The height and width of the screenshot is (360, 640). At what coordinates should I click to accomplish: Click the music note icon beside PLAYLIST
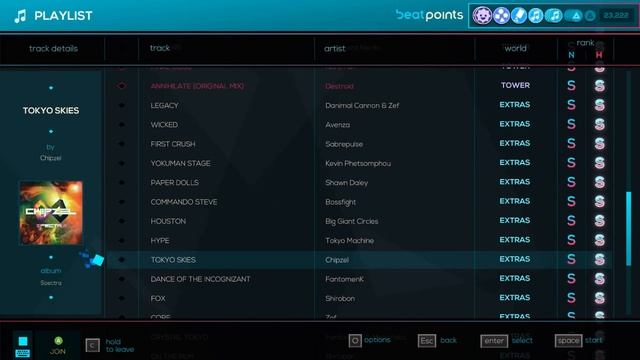click(x=20, y=16)
